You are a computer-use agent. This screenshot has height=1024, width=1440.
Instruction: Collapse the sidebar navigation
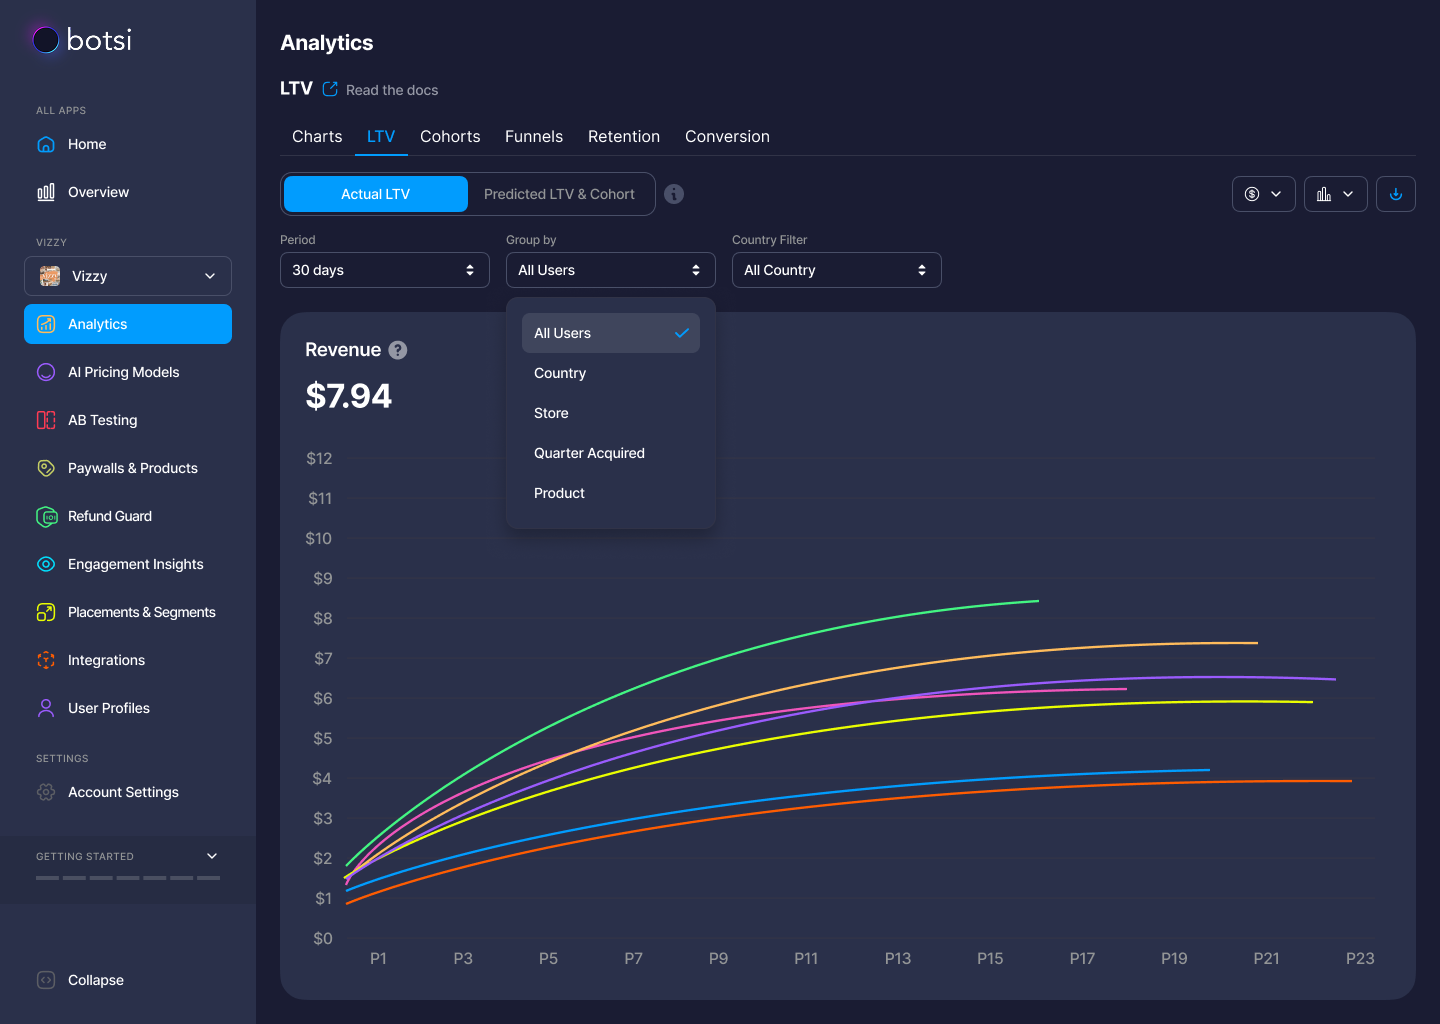(95, 980)
